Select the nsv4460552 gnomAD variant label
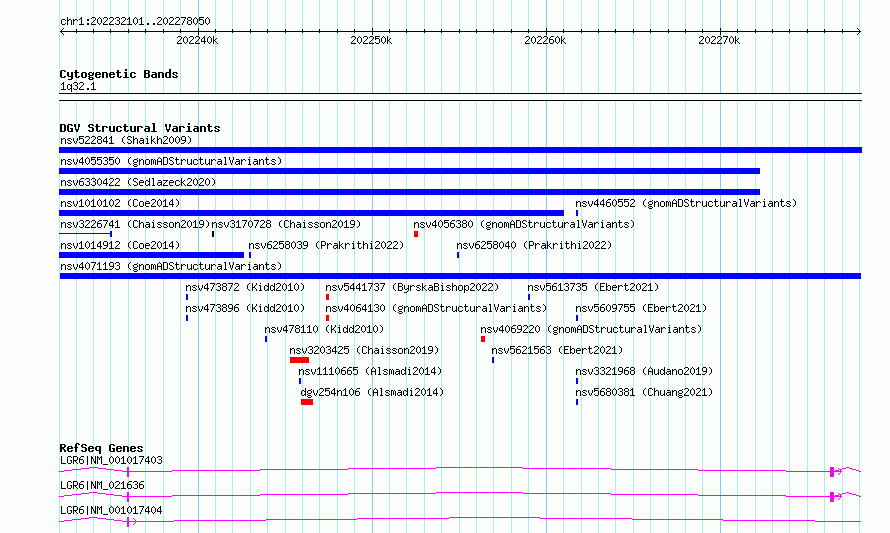The width and height of the screenshot is (890, 533). [x=686, y=203]
